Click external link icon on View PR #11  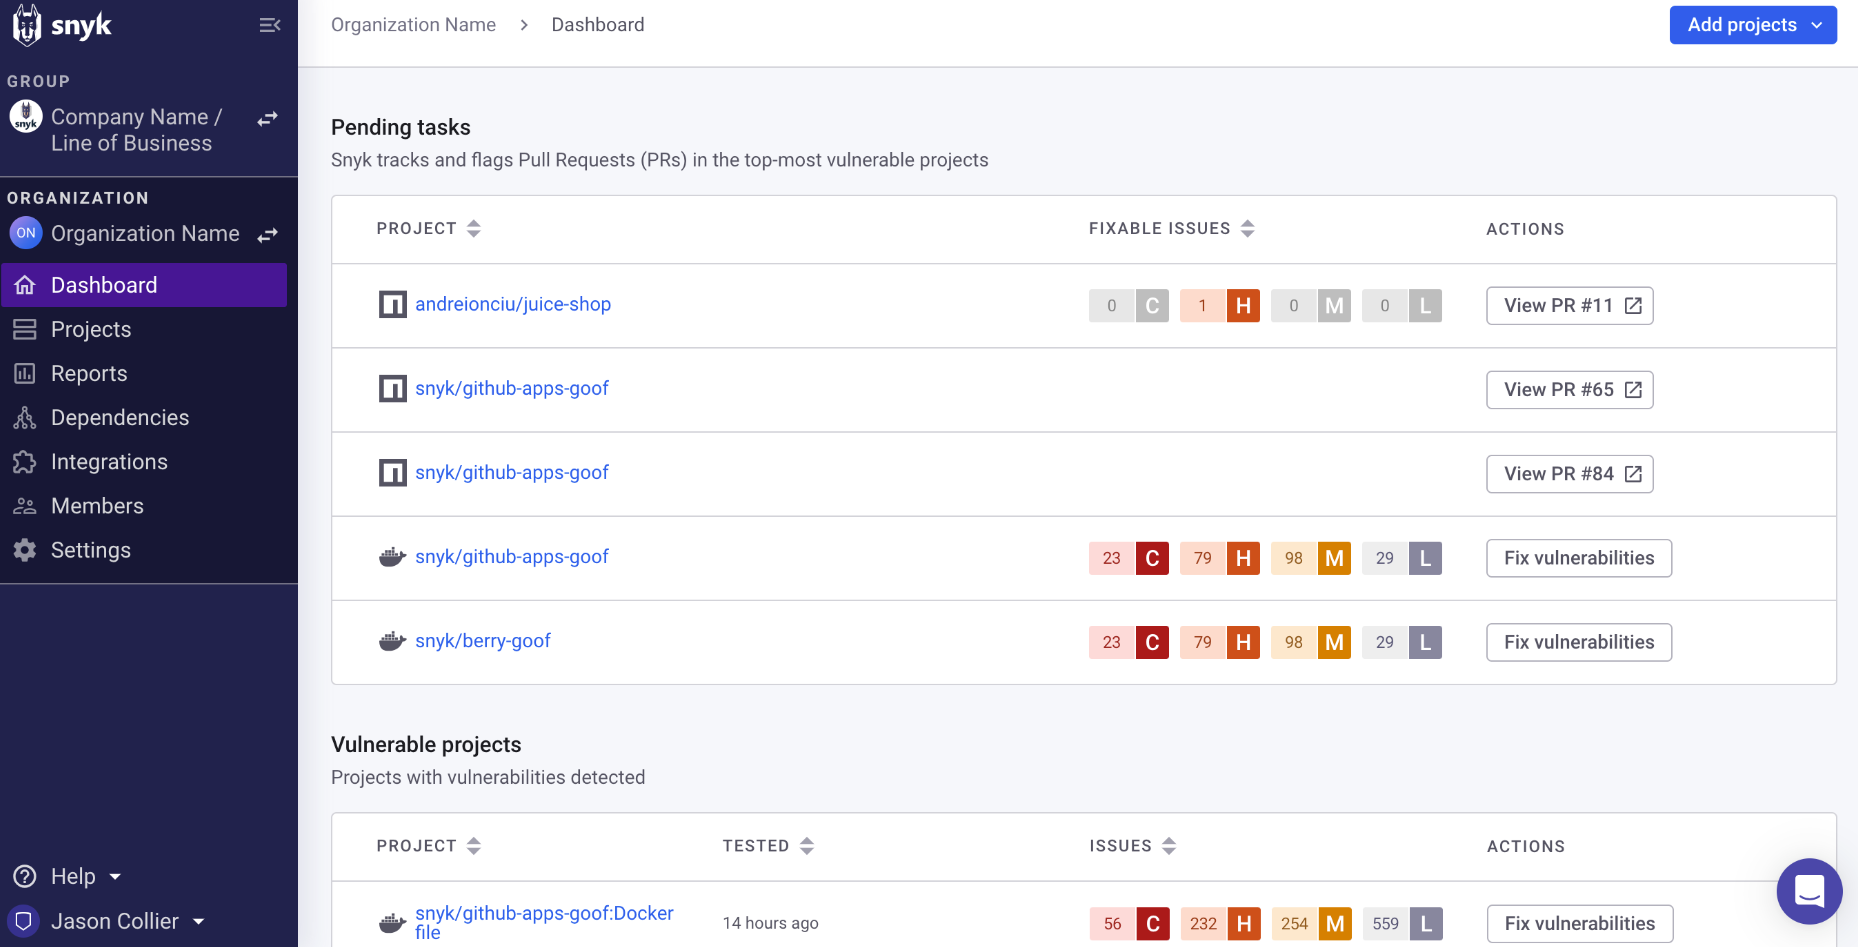point(1633,306)
